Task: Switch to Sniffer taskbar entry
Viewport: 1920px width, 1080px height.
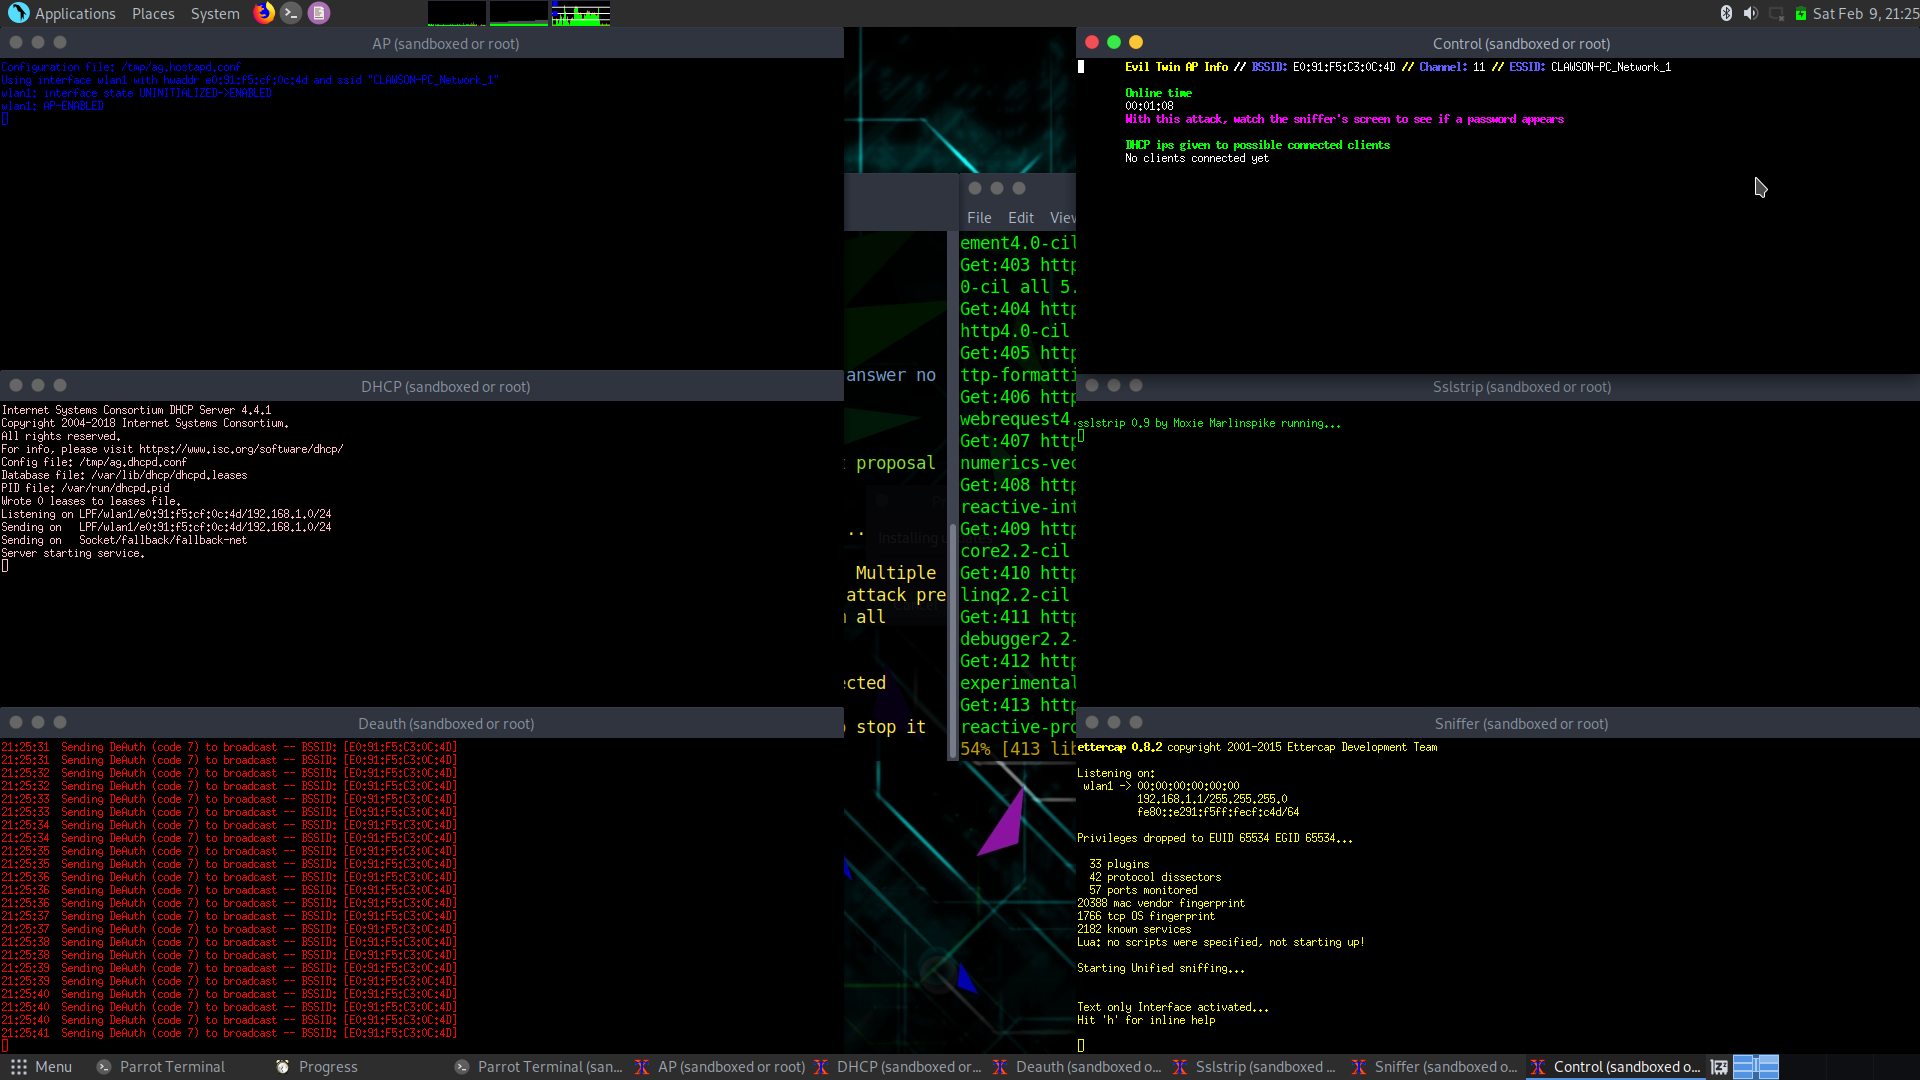Action: click(x=1435, y=1067)
